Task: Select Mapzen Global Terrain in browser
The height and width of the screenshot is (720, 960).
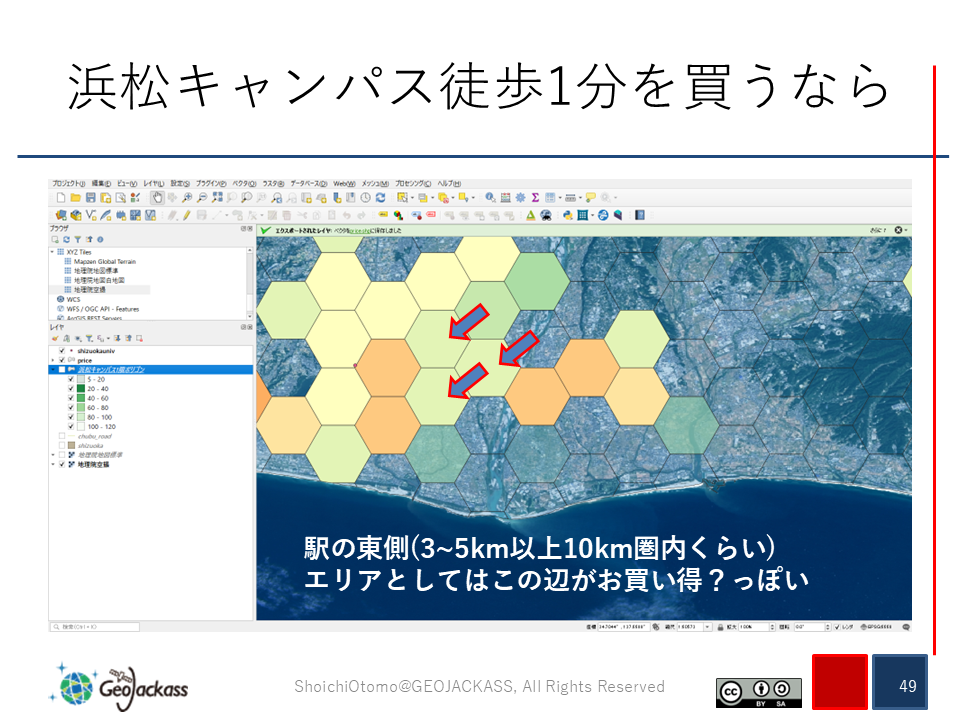Action: pyautogui.click(x=103, y=262)
